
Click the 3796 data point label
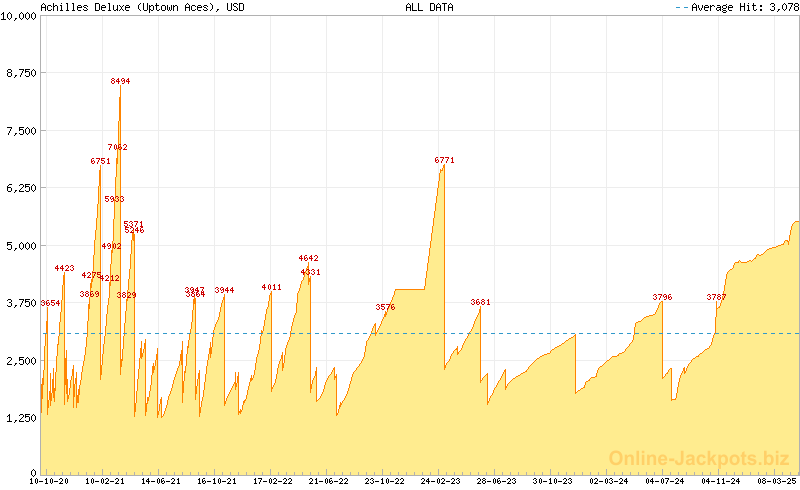point(662,297)
